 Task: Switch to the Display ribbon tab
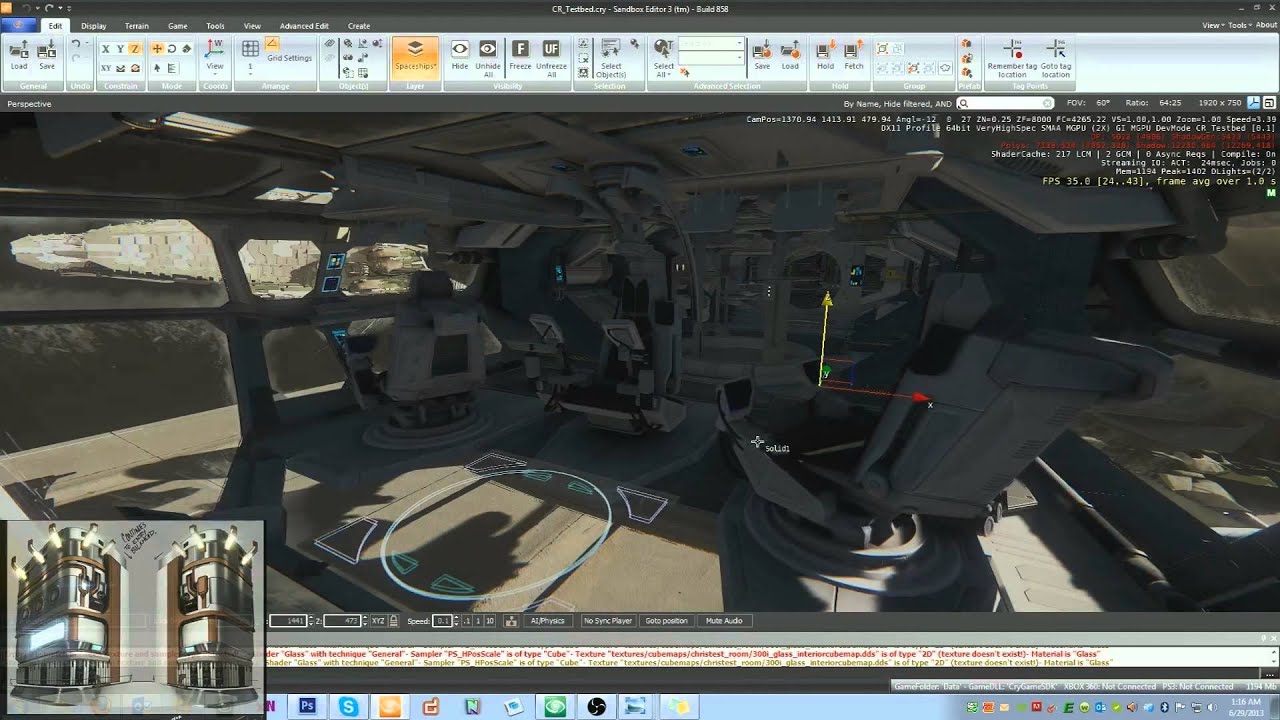coord(94,26)
